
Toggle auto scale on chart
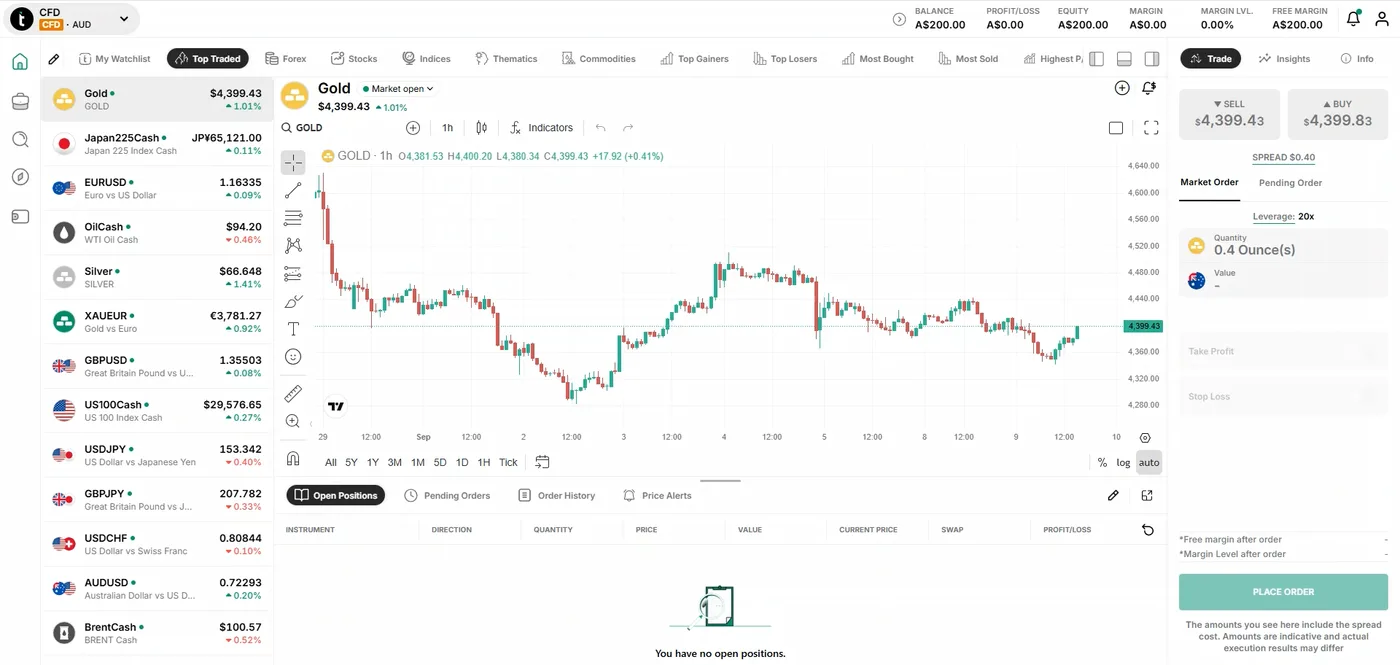click(1149, 462)
